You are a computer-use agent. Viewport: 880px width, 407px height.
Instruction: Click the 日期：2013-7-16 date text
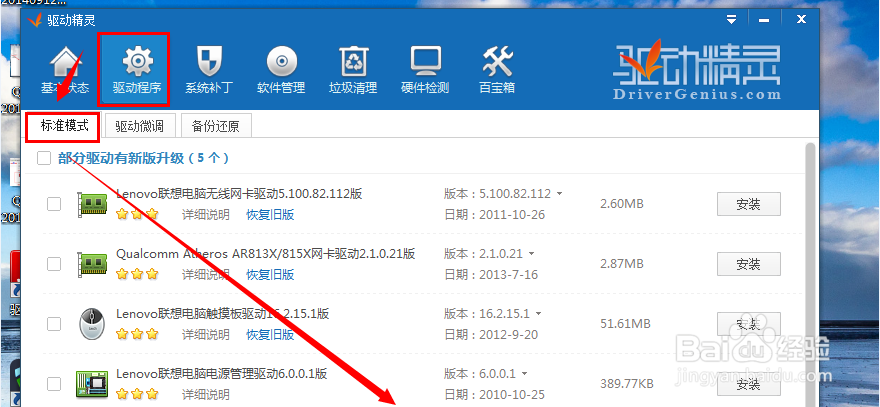pyautogui.click(x=491, y=275)
